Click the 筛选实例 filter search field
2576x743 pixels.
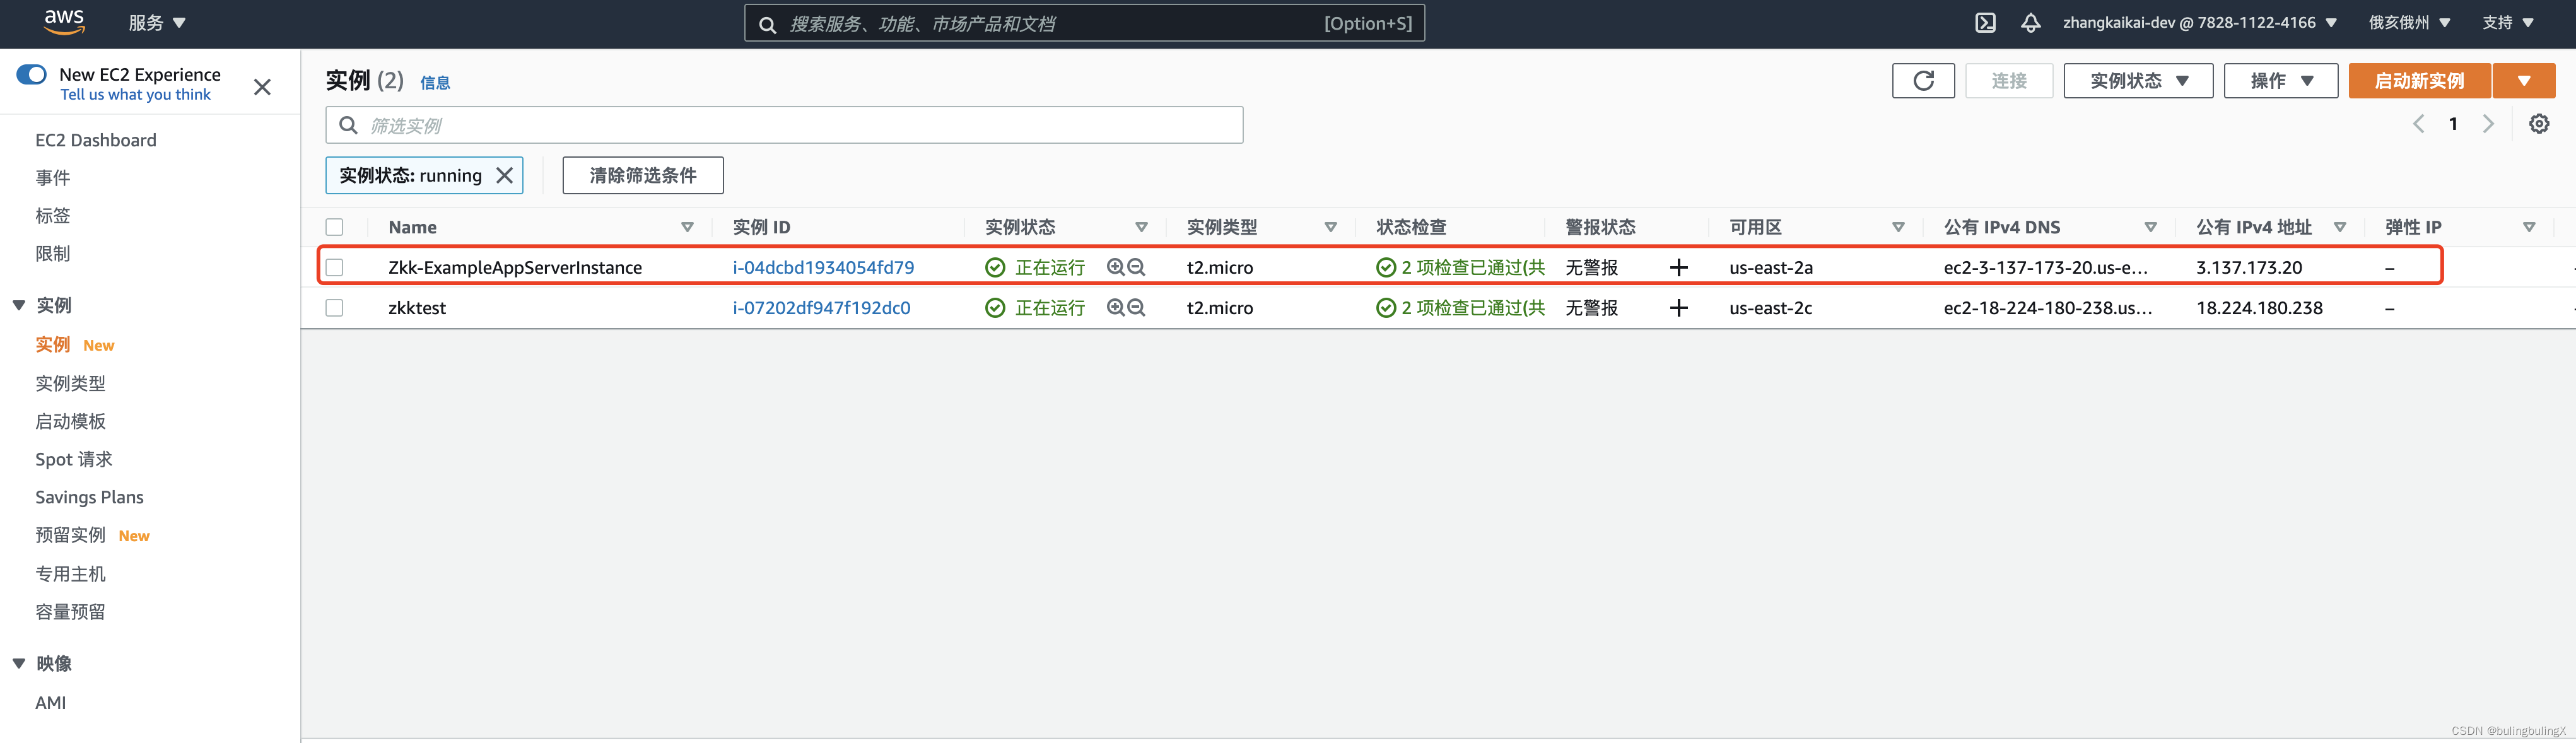pyautogui.click(x=784, y=125)
